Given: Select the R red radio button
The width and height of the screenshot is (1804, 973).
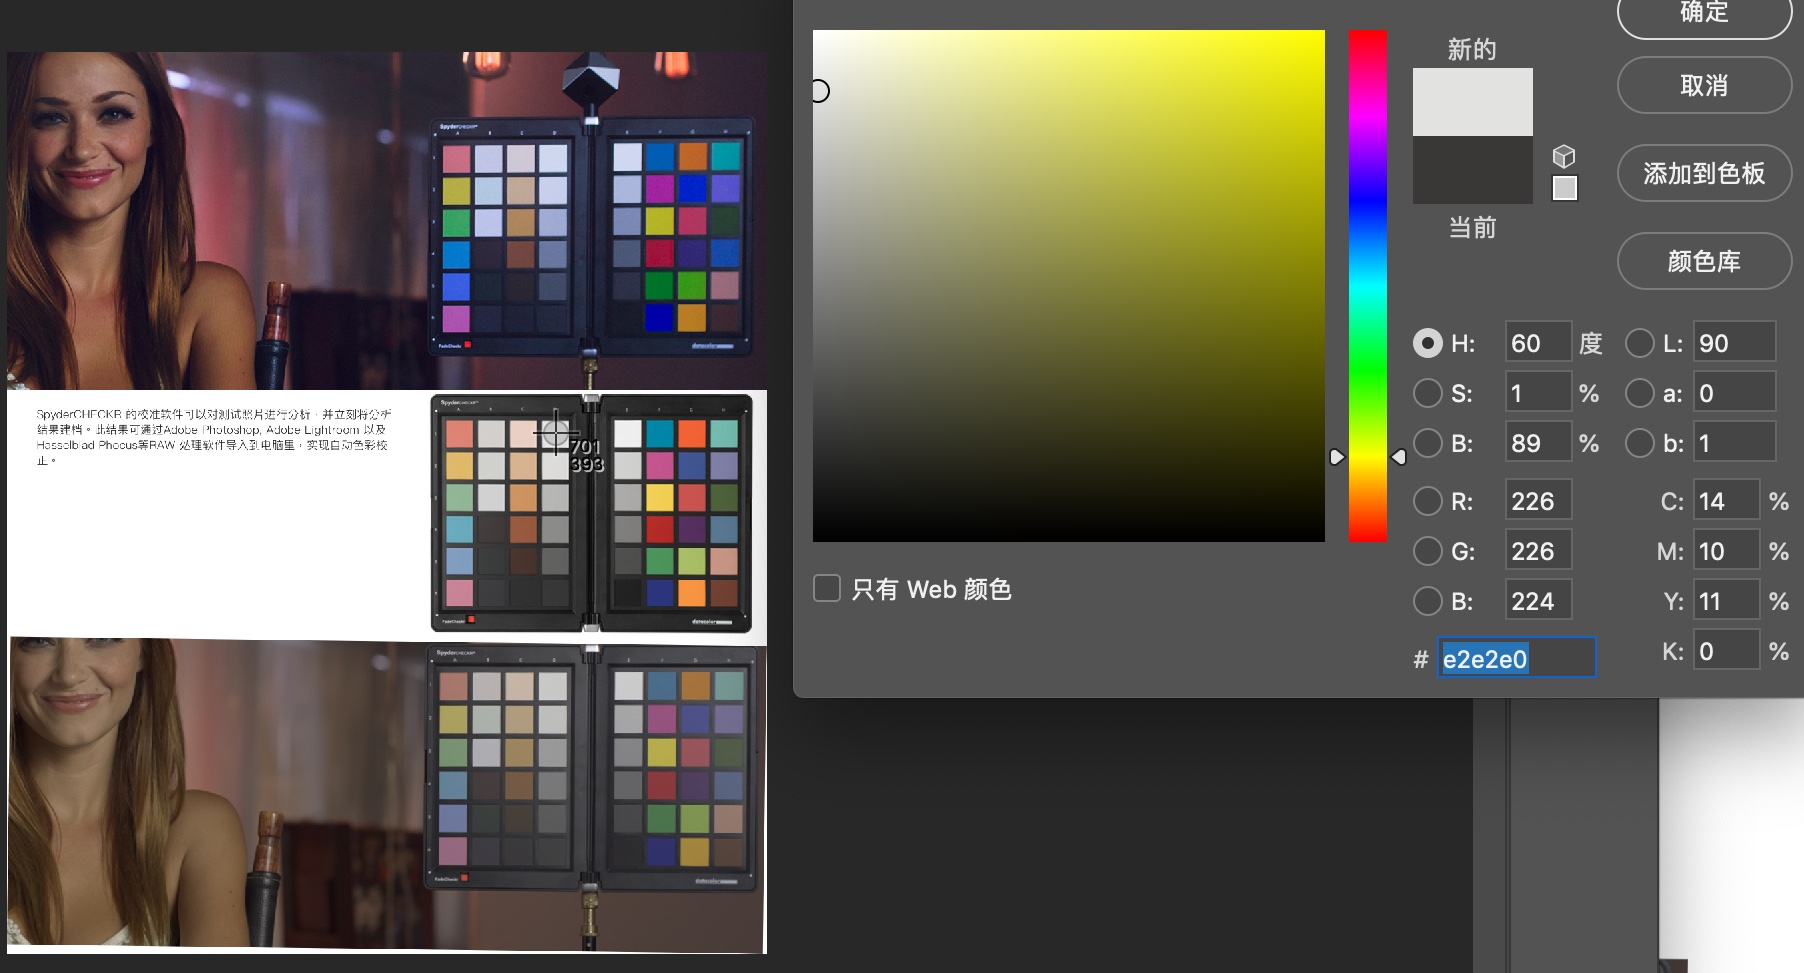Looking at the screenshot, I should (x=1427, y=500).
